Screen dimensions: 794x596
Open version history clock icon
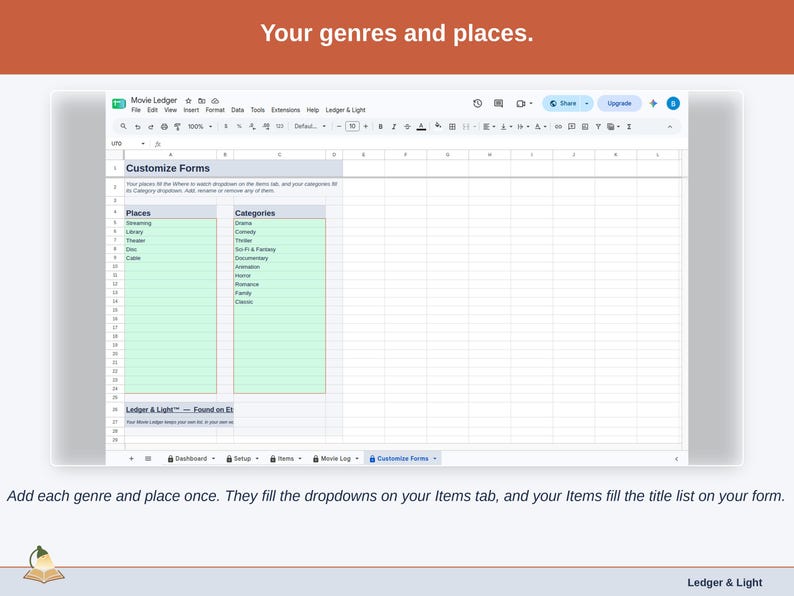478,103
